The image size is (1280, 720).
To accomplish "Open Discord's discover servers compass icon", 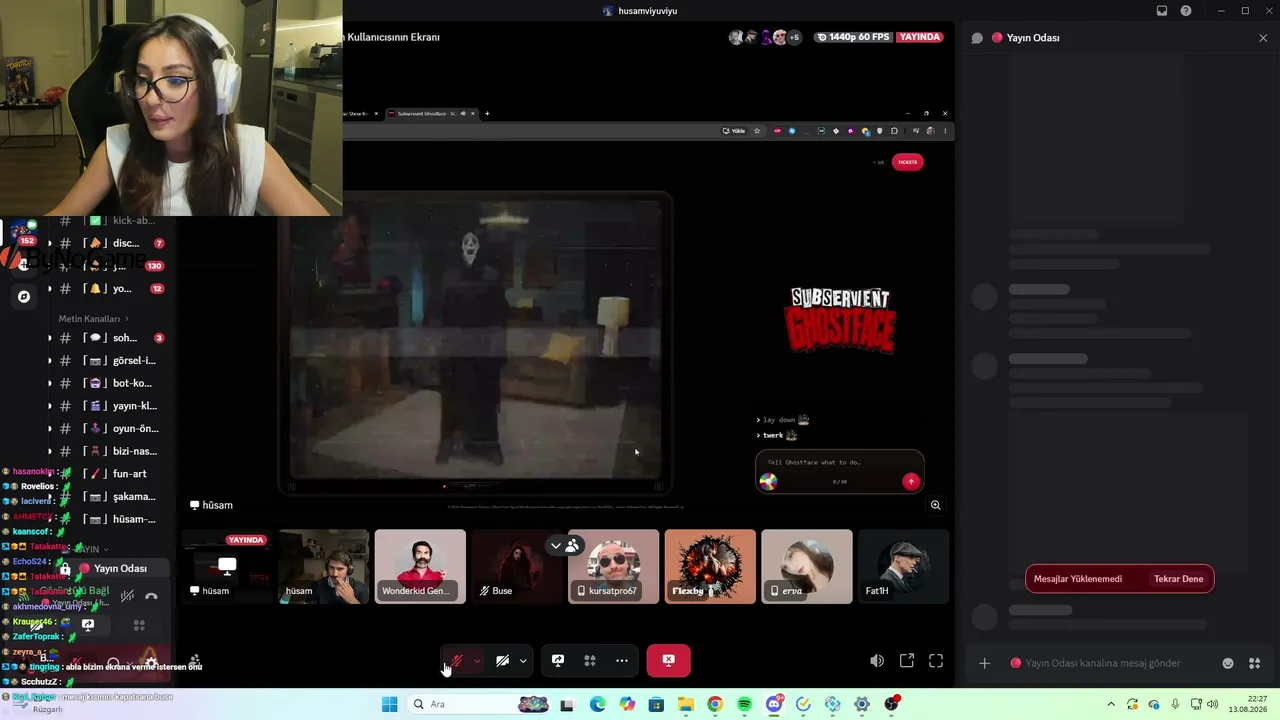I will pyautogui.click(x=24, y=296).
